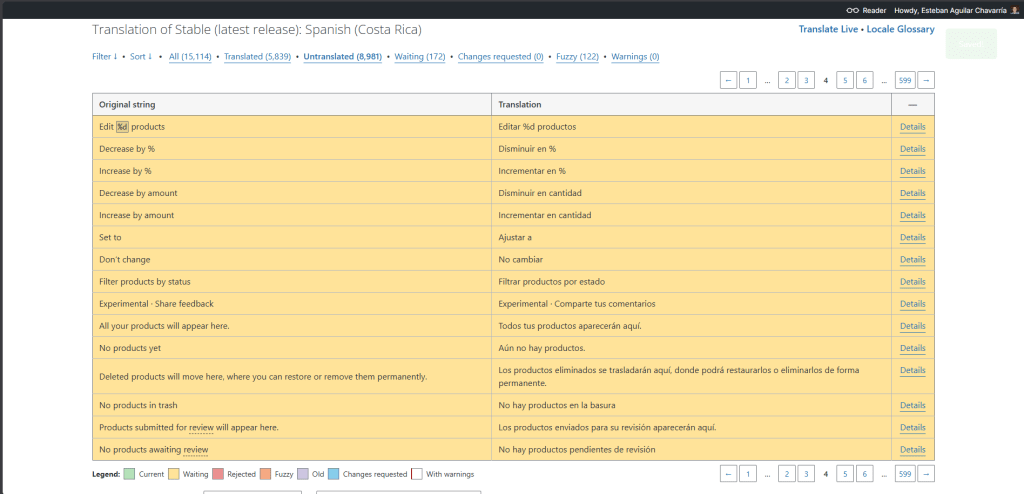This screenshot has width=1024, height=494.
Task: Click purple Old legend swatch
Action: tap(303, 474)
